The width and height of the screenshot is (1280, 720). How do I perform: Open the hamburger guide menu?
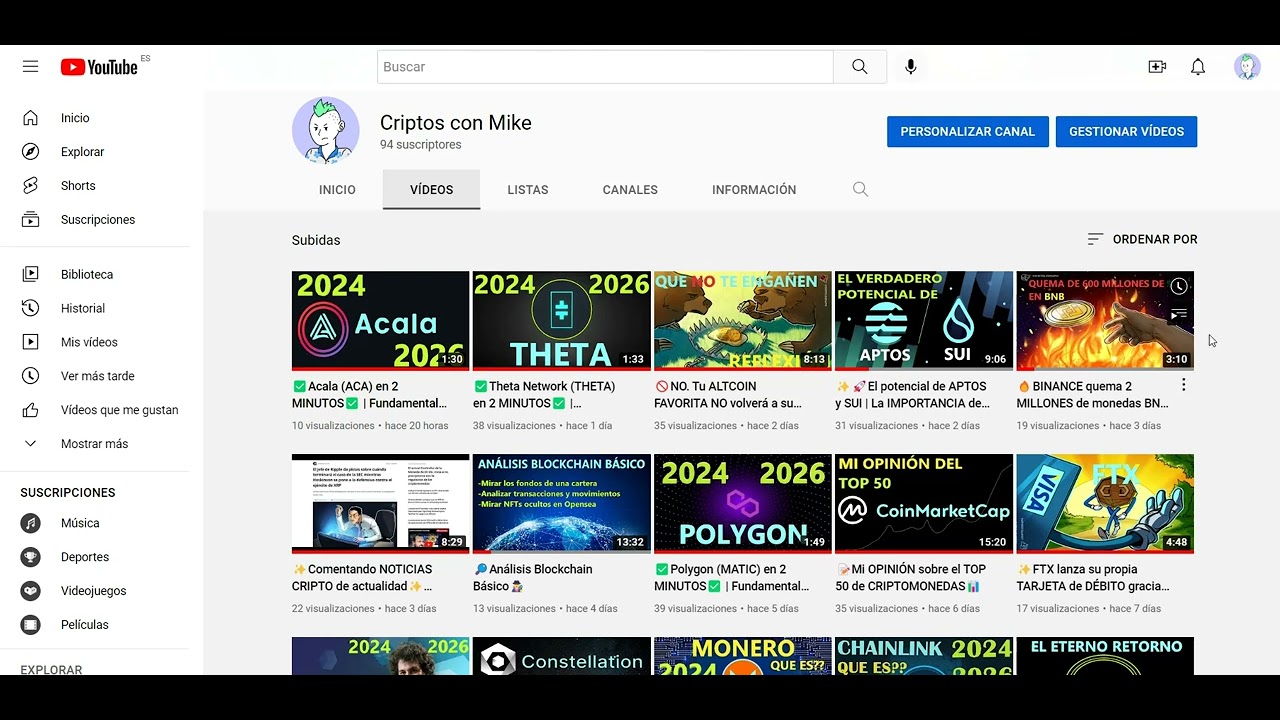click(30, 67)
